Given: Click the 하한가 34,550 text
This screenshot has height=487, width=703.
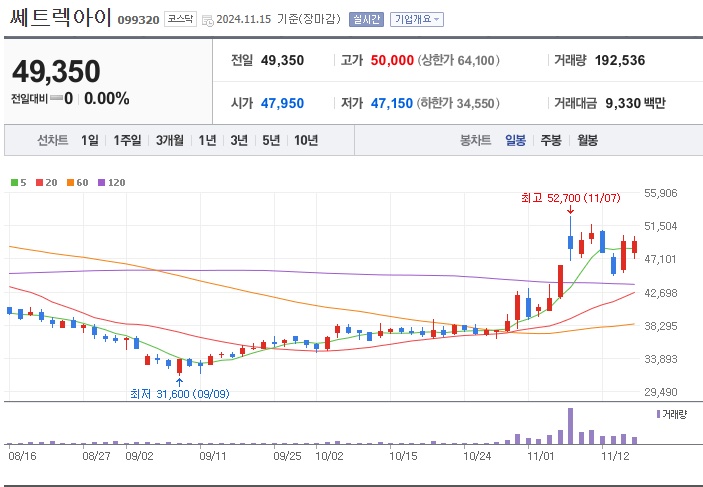Looking at the screenshot, I should tap(459, 103).
